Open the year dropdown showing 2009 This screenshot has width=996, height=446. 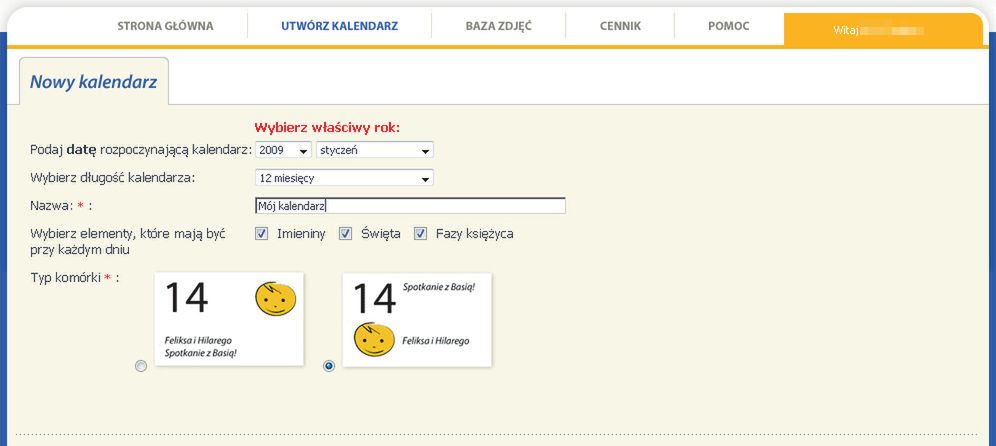pyautogui.click(x=283, y=151)
